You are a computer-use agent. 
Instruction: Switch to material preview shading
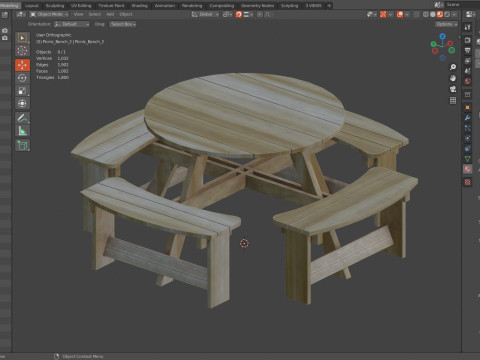point(440,14)
